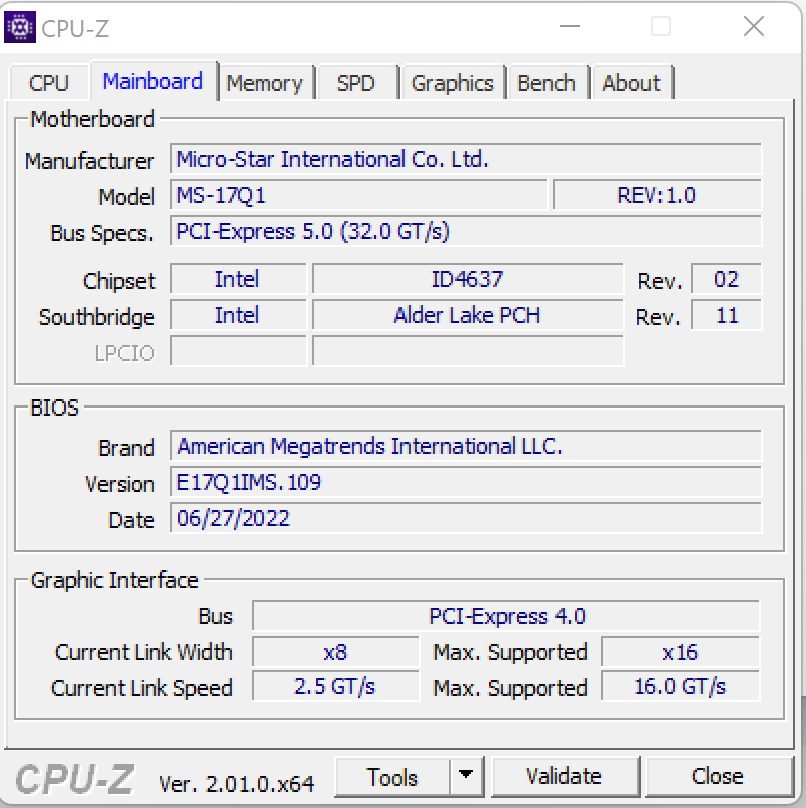Open the About tab
This screenshot has width=806, height=808.
point(632,82)
